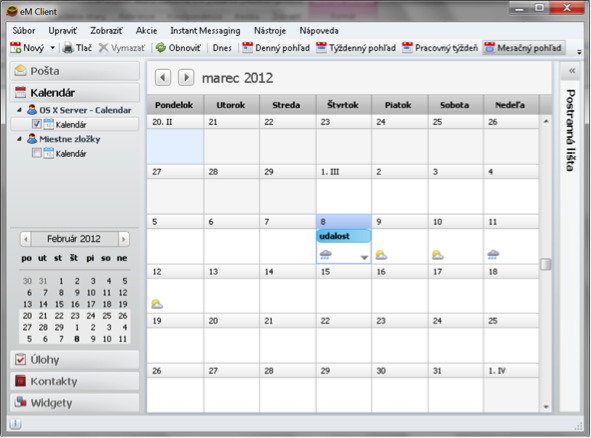Select Pracovný týždeň view
This screenshot has width=591, height=438.
coord(440,48)
